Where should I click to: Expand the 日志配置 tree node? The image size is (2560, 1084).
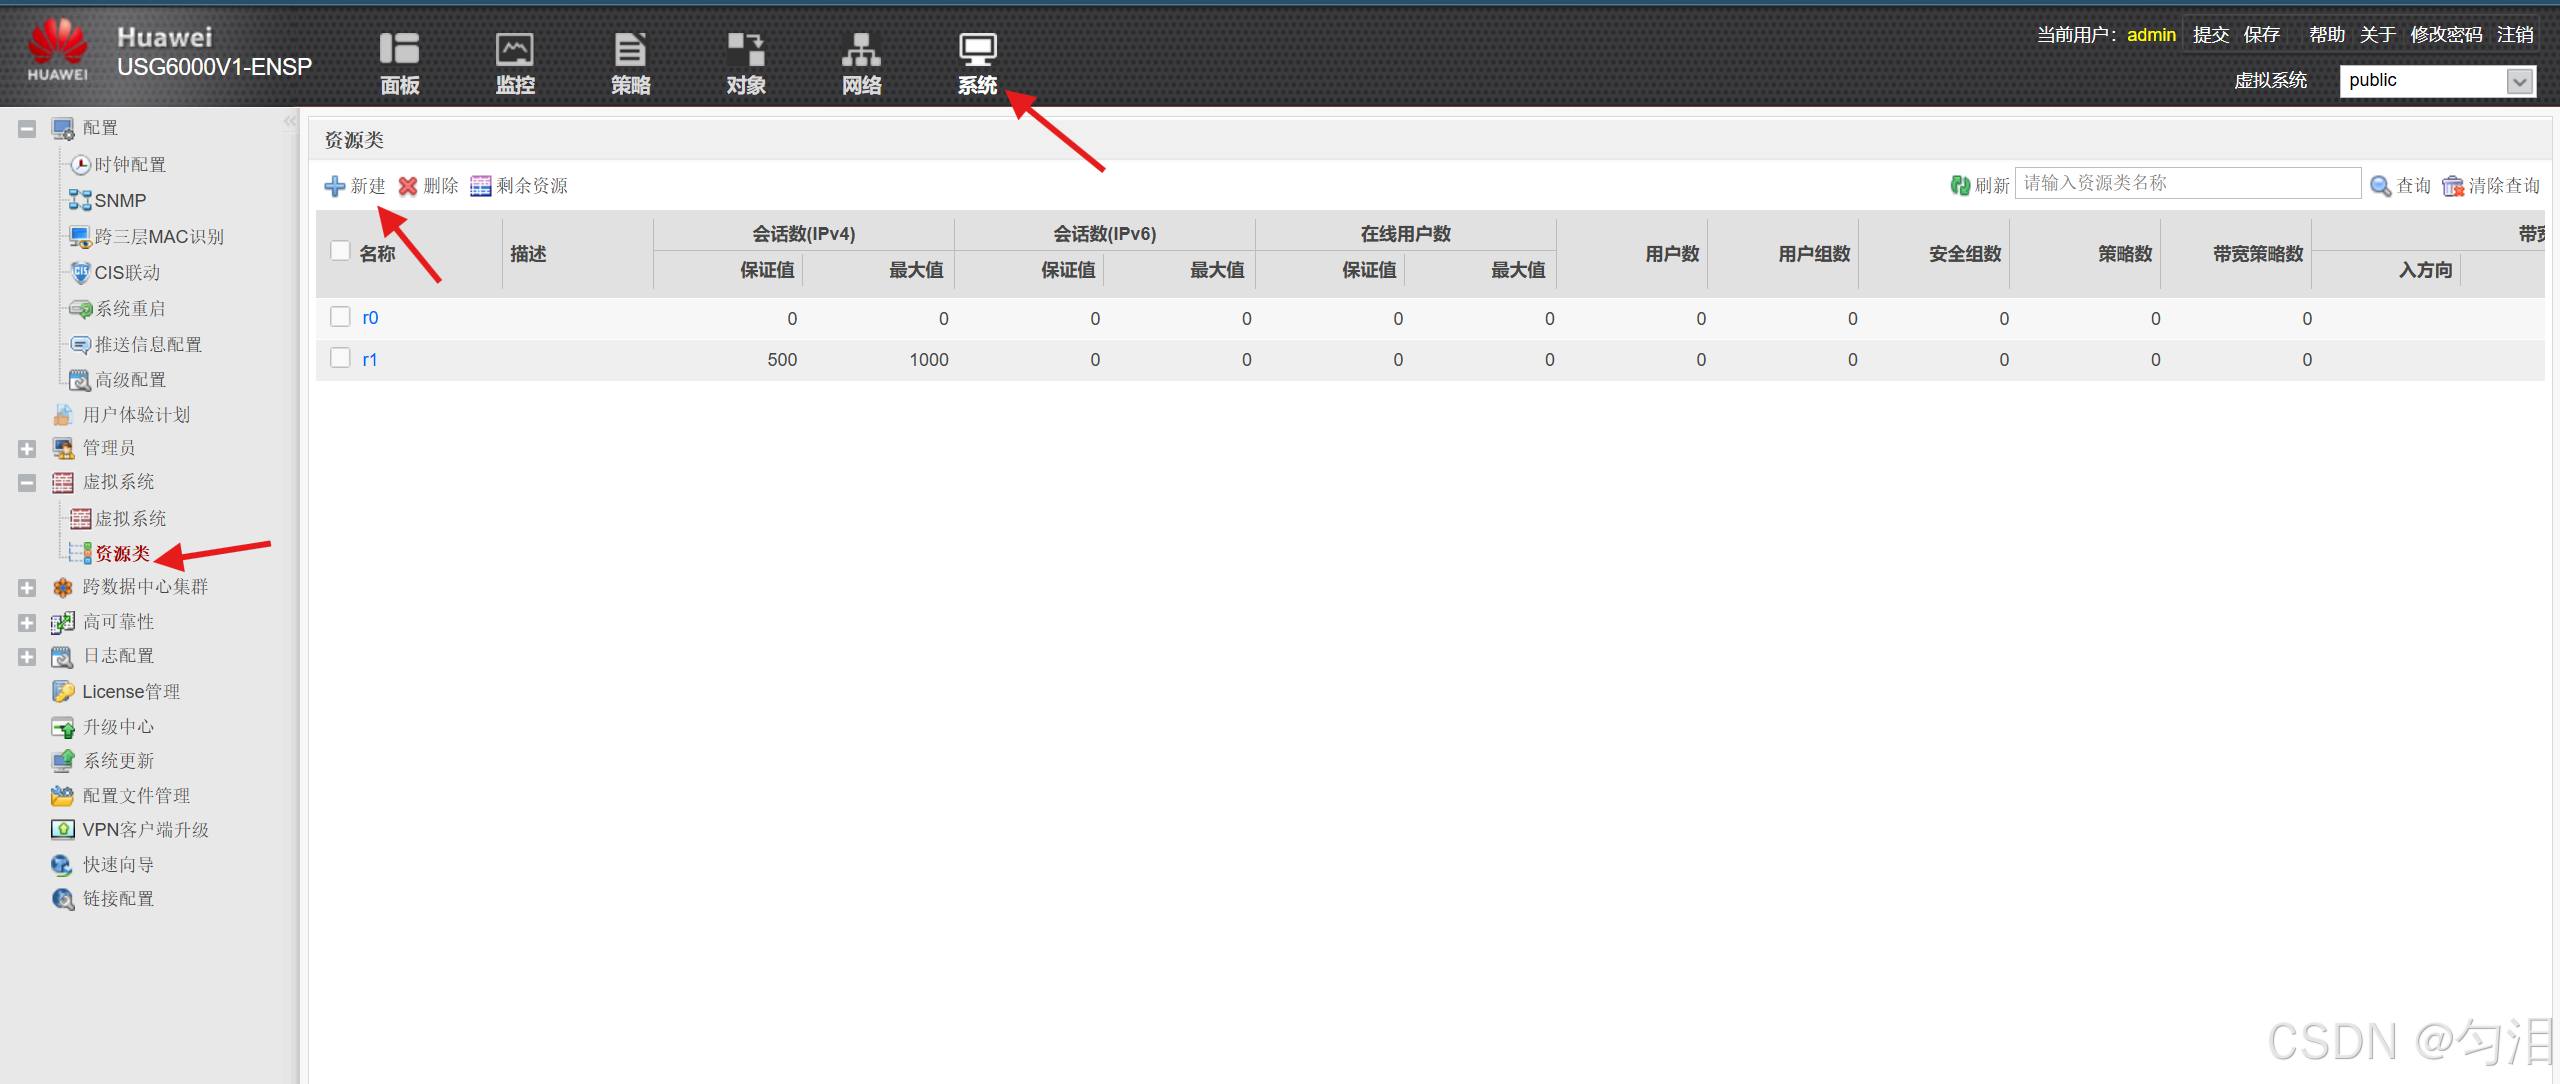(x=27, y=657)
